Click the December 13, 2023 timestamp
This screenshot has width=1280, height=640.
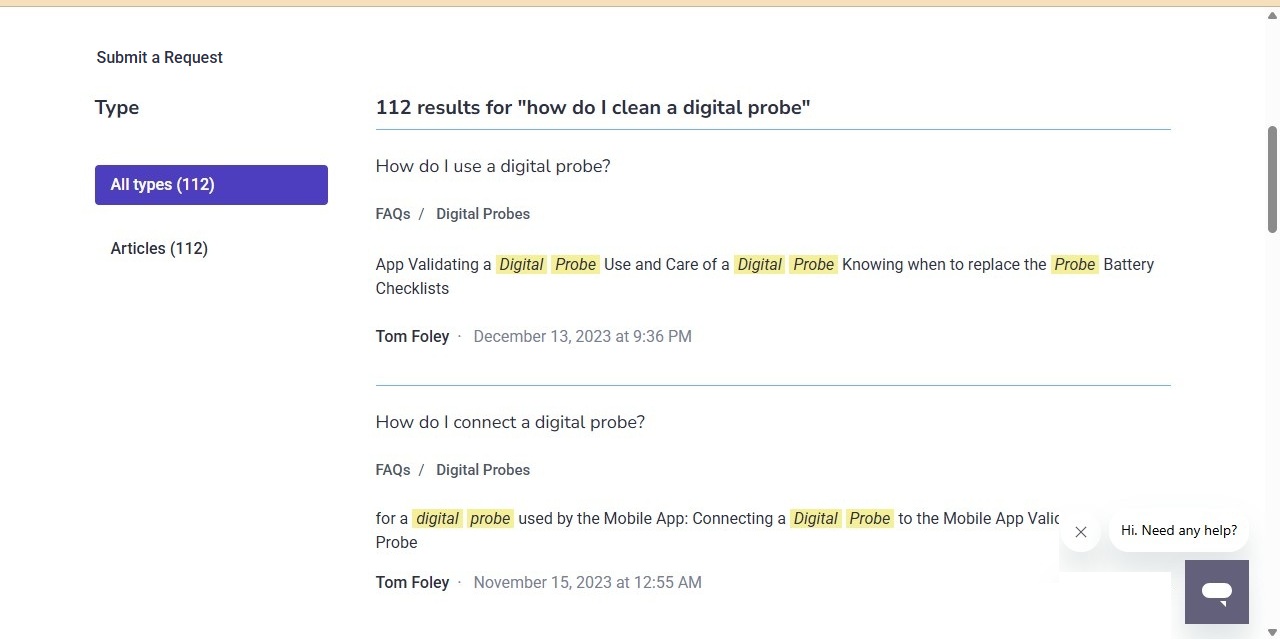point(582,337)
